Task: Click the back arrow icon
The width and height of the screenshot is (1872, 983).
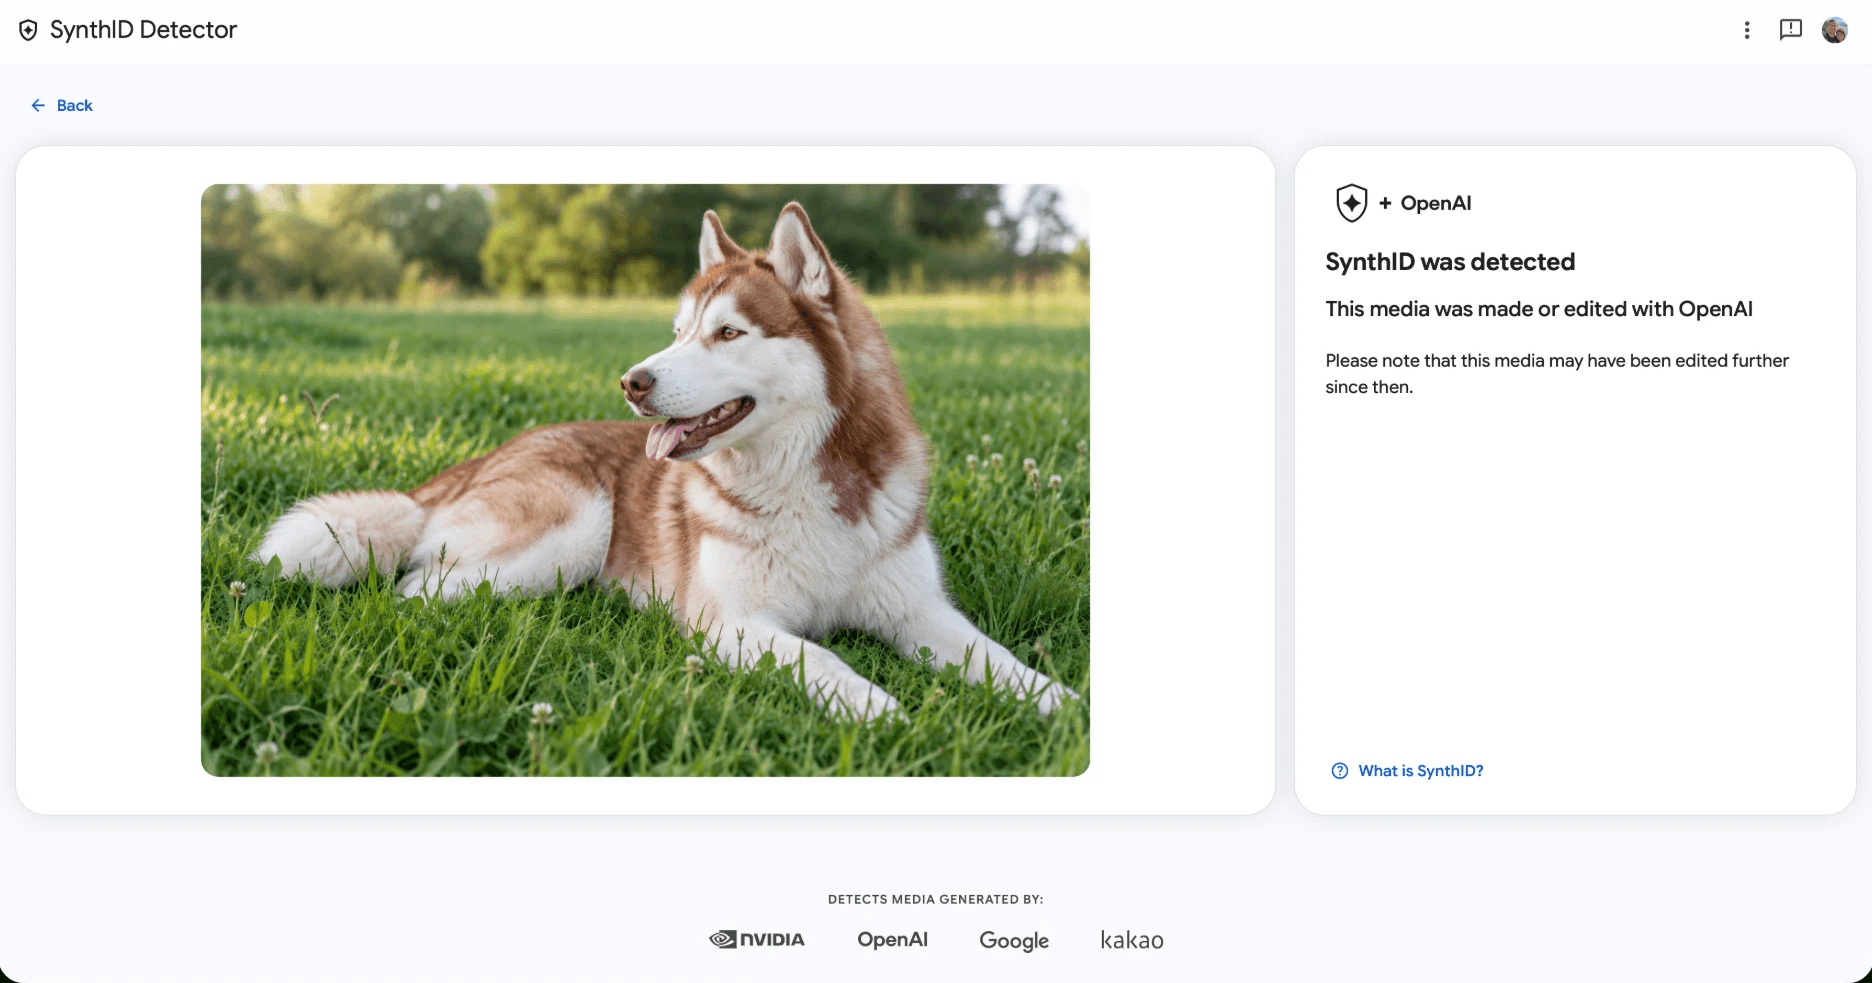Action: tap(38, 105)
